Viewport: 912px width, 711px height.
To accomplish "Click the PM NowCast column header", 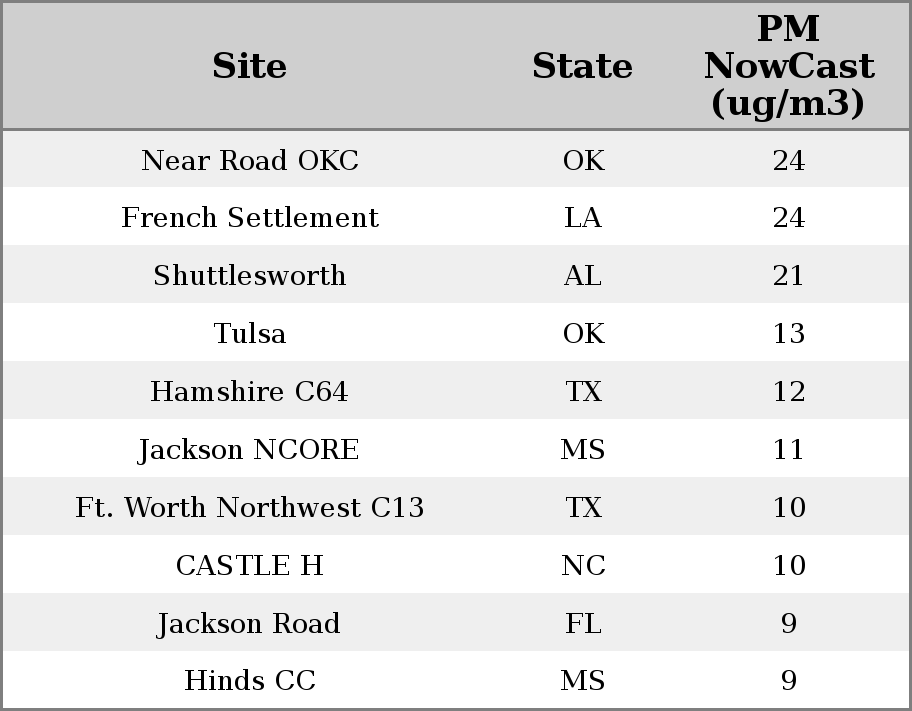I will coord(789,66).
